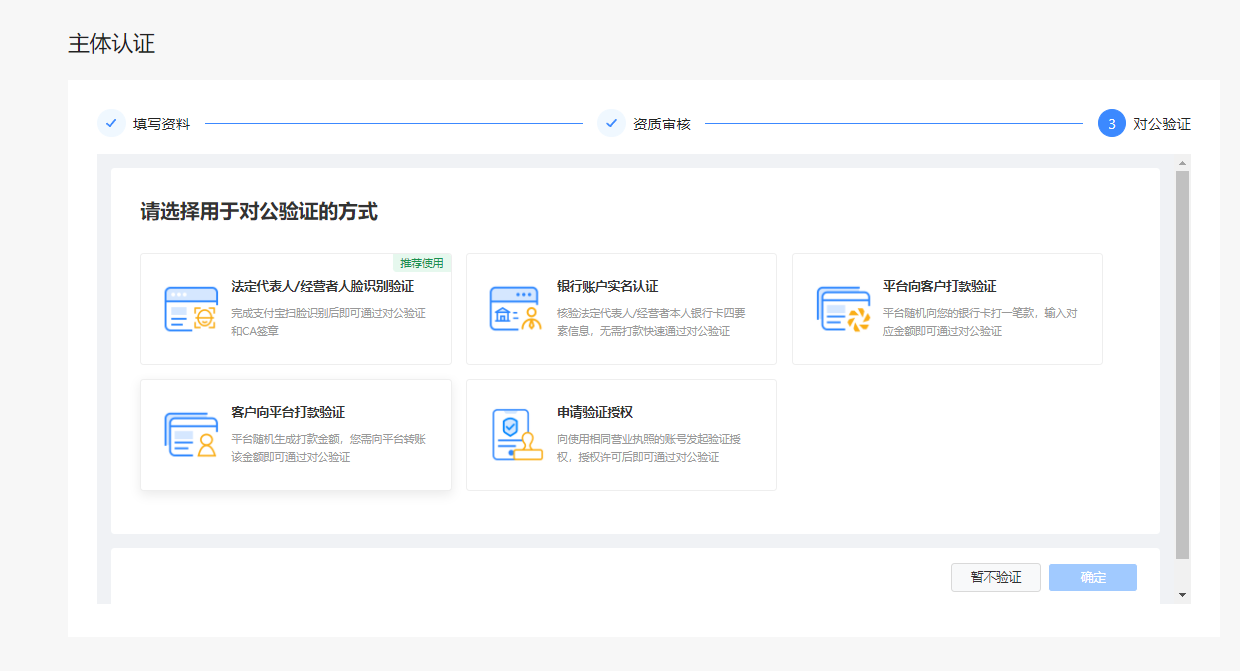Click the platform-to-customer payment icon
Viewport: 1240px width, 671px height.
point(843,309)
